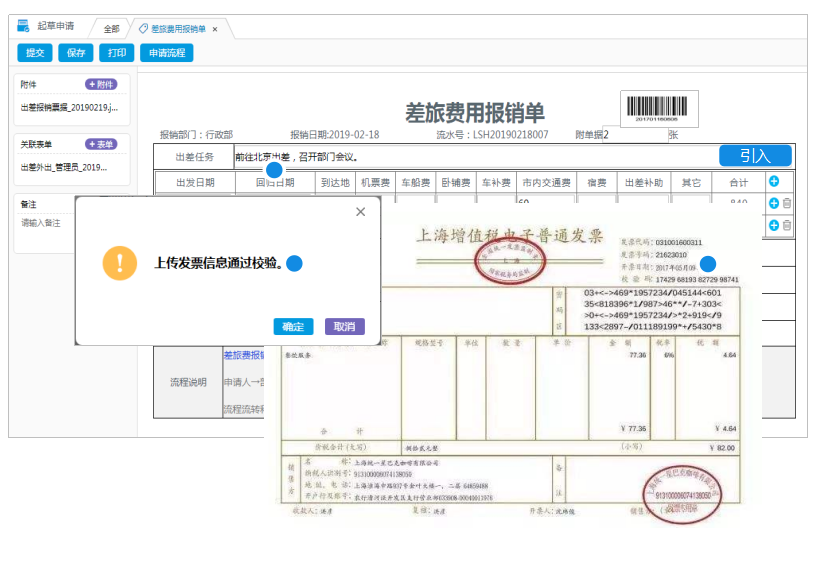The width and height of the screenshot is (820, 561).
Task: Click the 差旅费用报销单 form title
Action: click(475, 112)
